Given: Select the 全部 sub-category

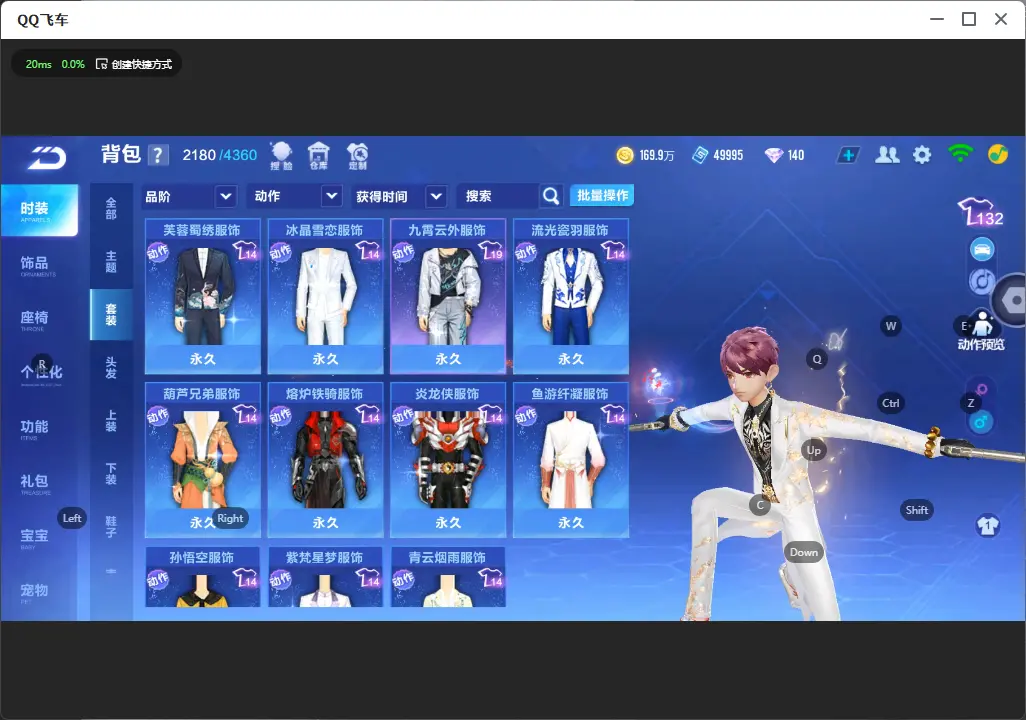Looking at the screenshot, I should [x=111, y=209].
